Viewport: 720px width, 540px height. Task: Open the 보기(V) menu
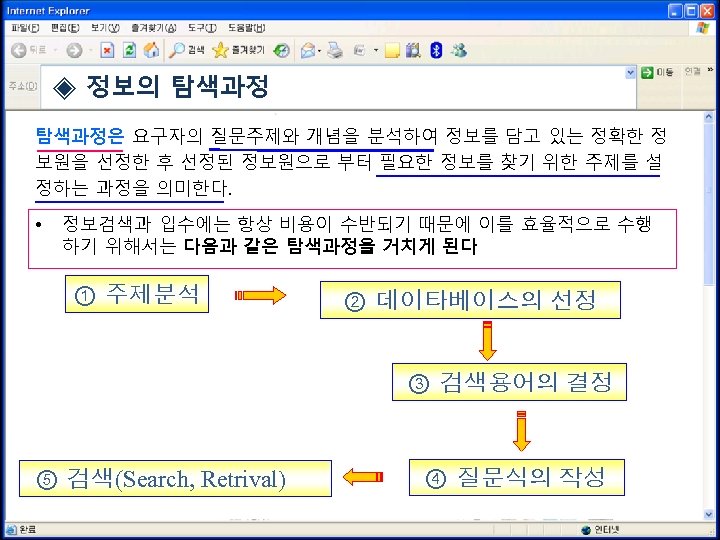click(x=105, y=28)
